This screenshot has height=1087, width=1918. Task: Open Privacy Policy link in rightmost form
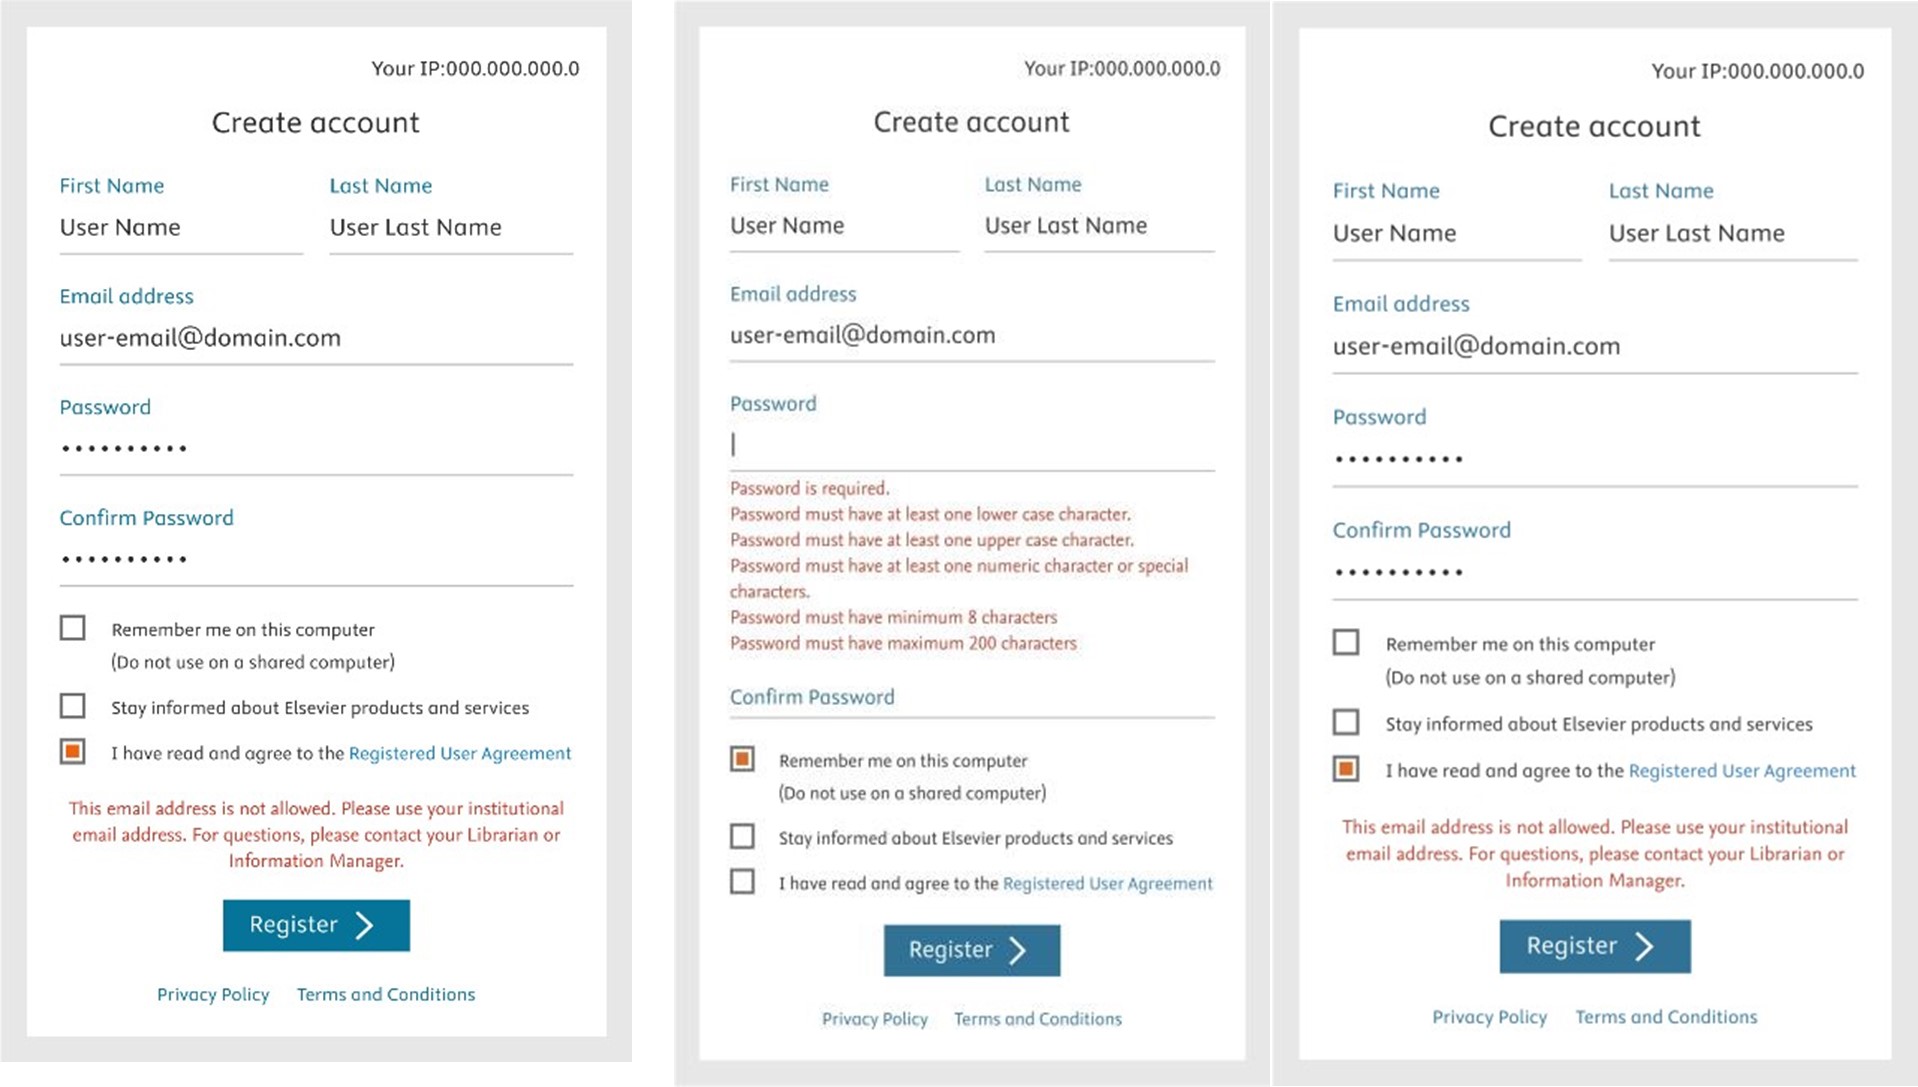(1489, 1017)
